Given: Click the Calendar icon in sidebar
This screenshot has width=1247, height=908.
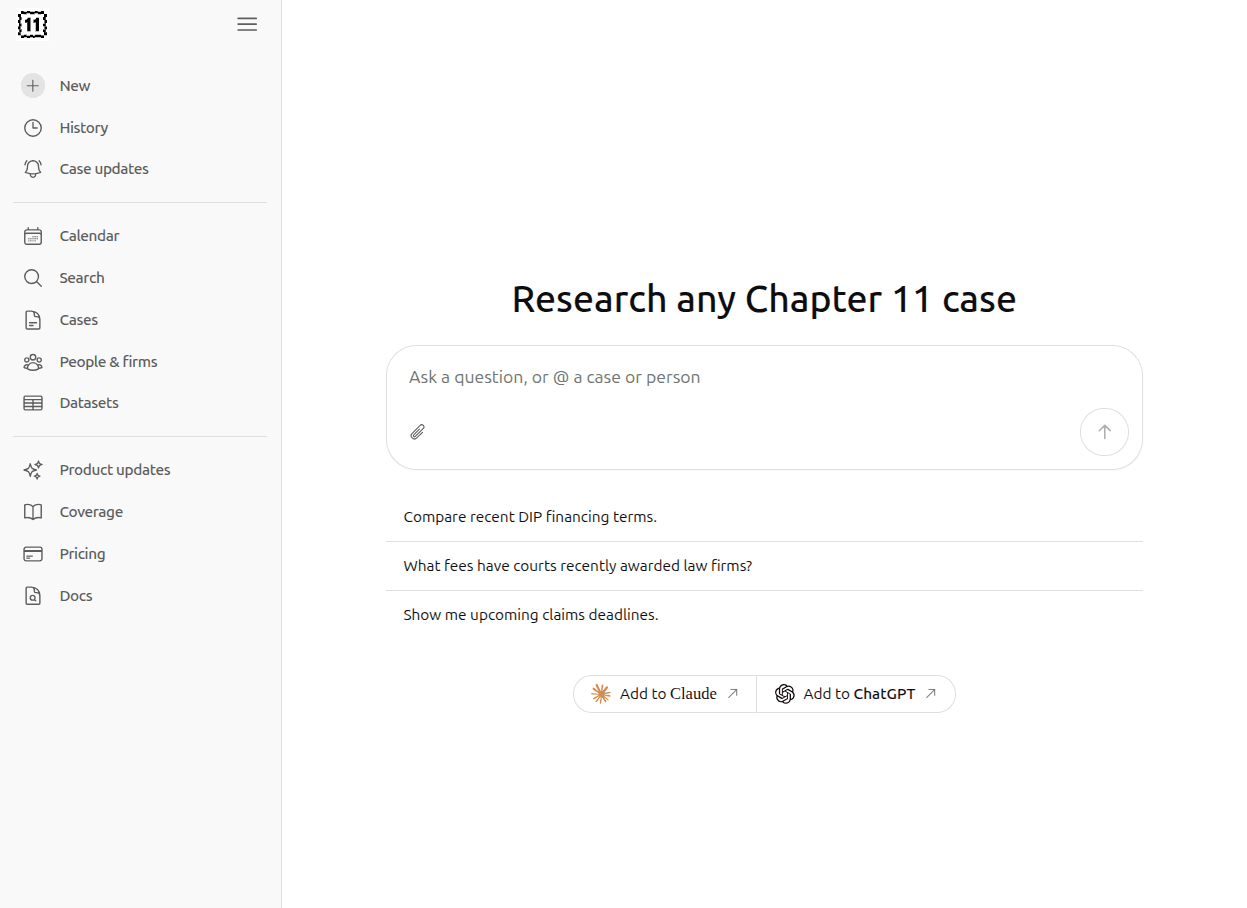Looking at the screenshot, I should tap(33, 236).
